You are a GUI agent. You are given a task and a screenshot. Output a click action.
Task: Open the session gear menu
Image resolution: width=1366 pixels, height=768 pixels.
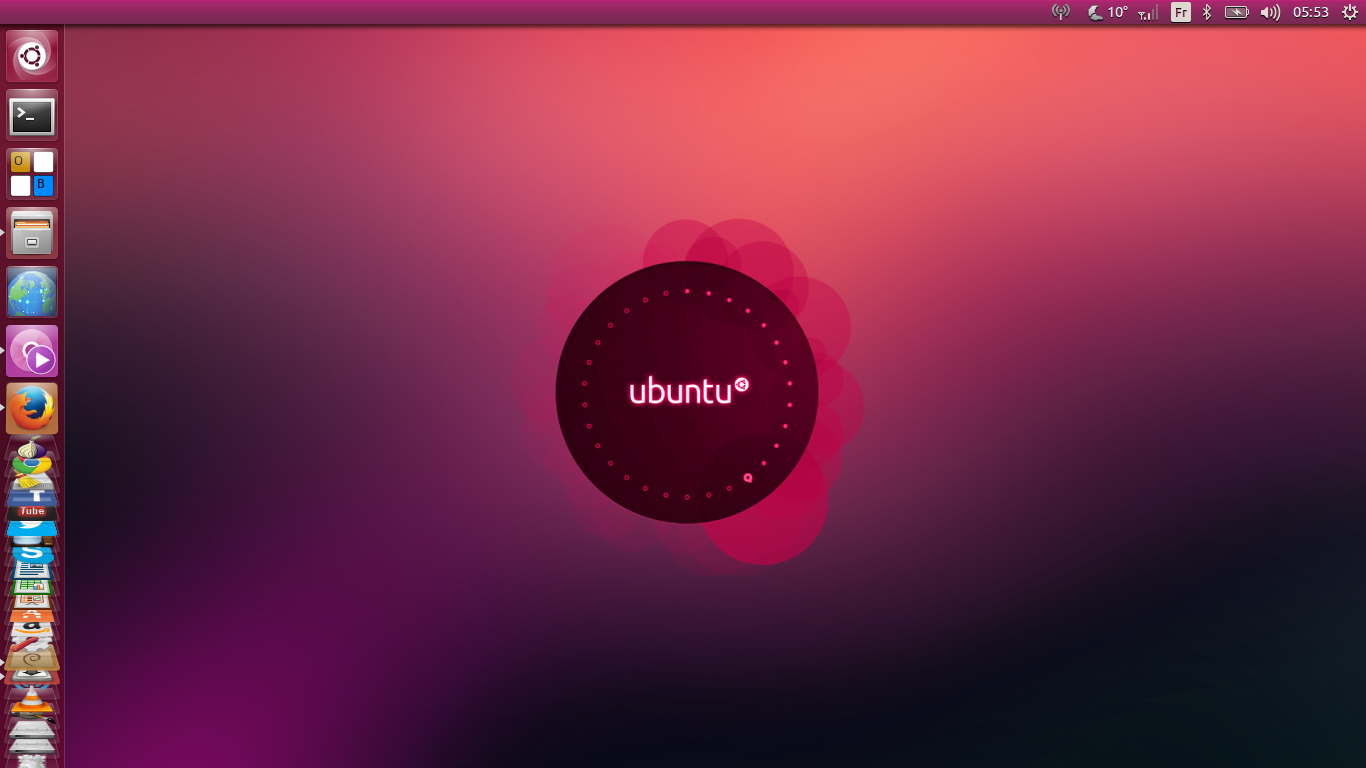tap(1349, 12)
